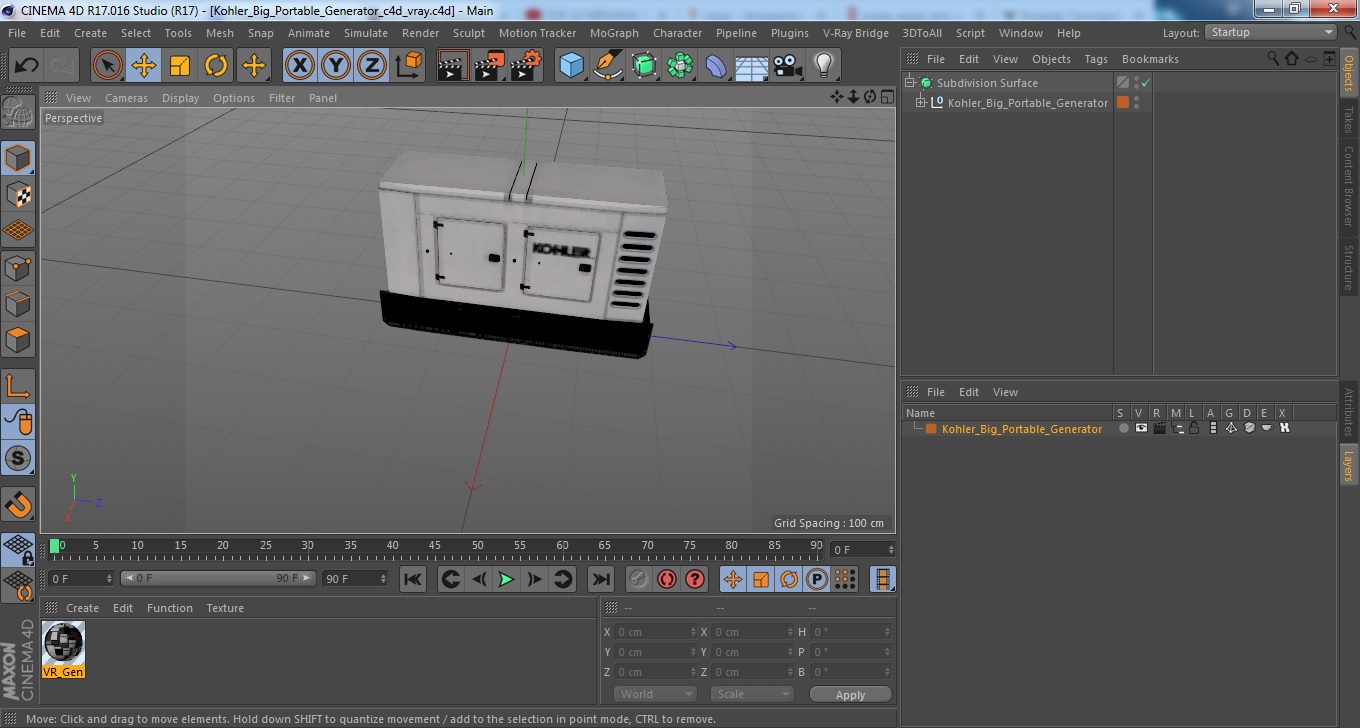
Task: Toggle Autokeying button
Action: 666,579
